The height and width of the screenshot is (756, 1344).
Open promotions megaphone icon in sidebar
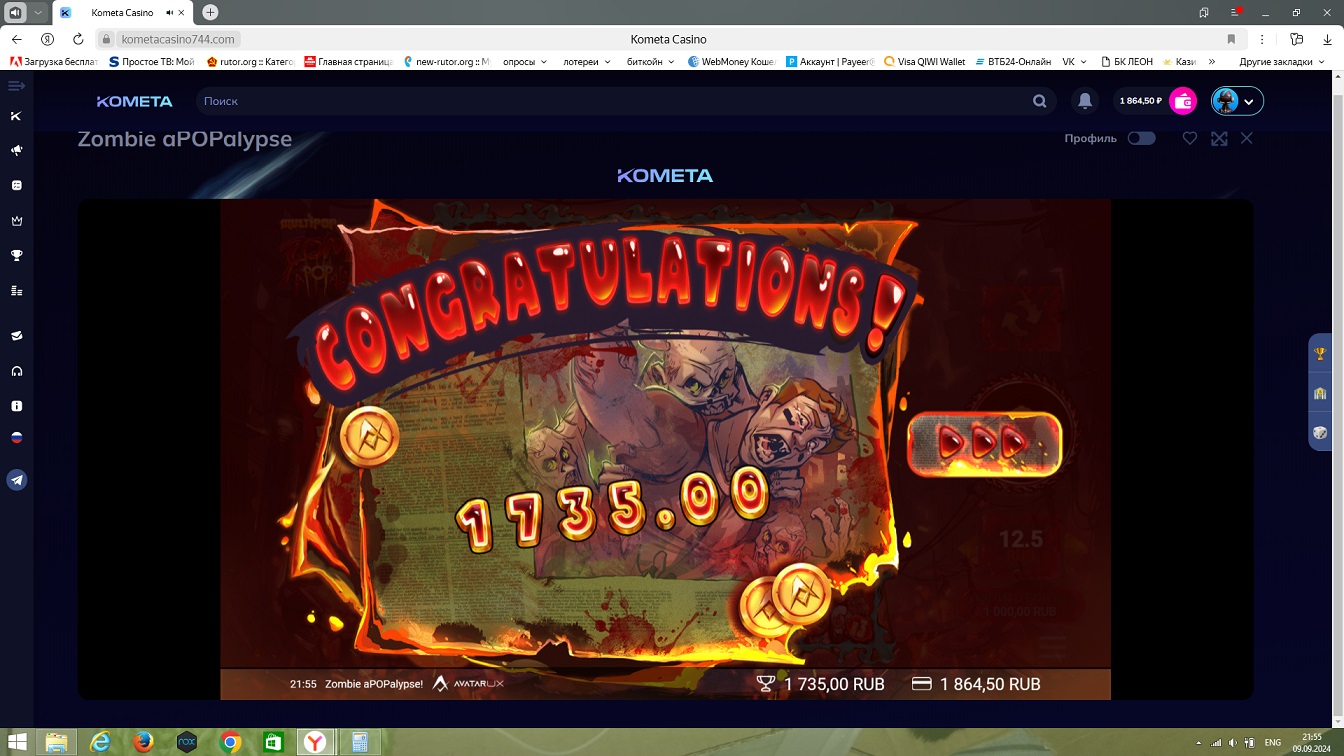[x=16, y=151]
